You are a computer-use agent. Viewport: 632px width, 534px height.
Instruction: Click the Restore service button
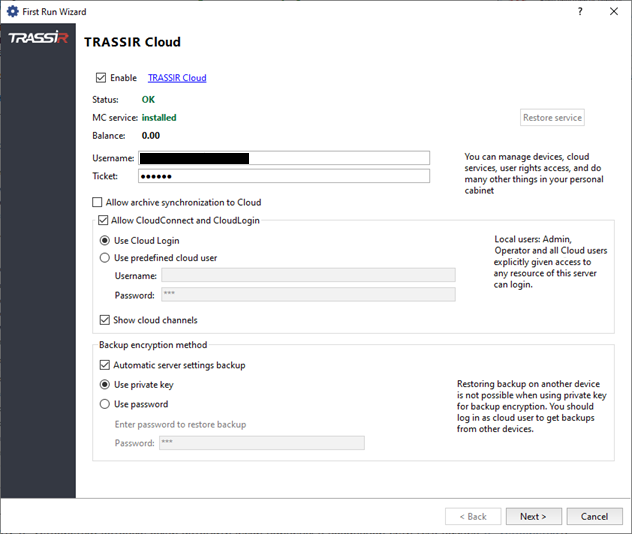pyautogui.click(x=552, y=118)
